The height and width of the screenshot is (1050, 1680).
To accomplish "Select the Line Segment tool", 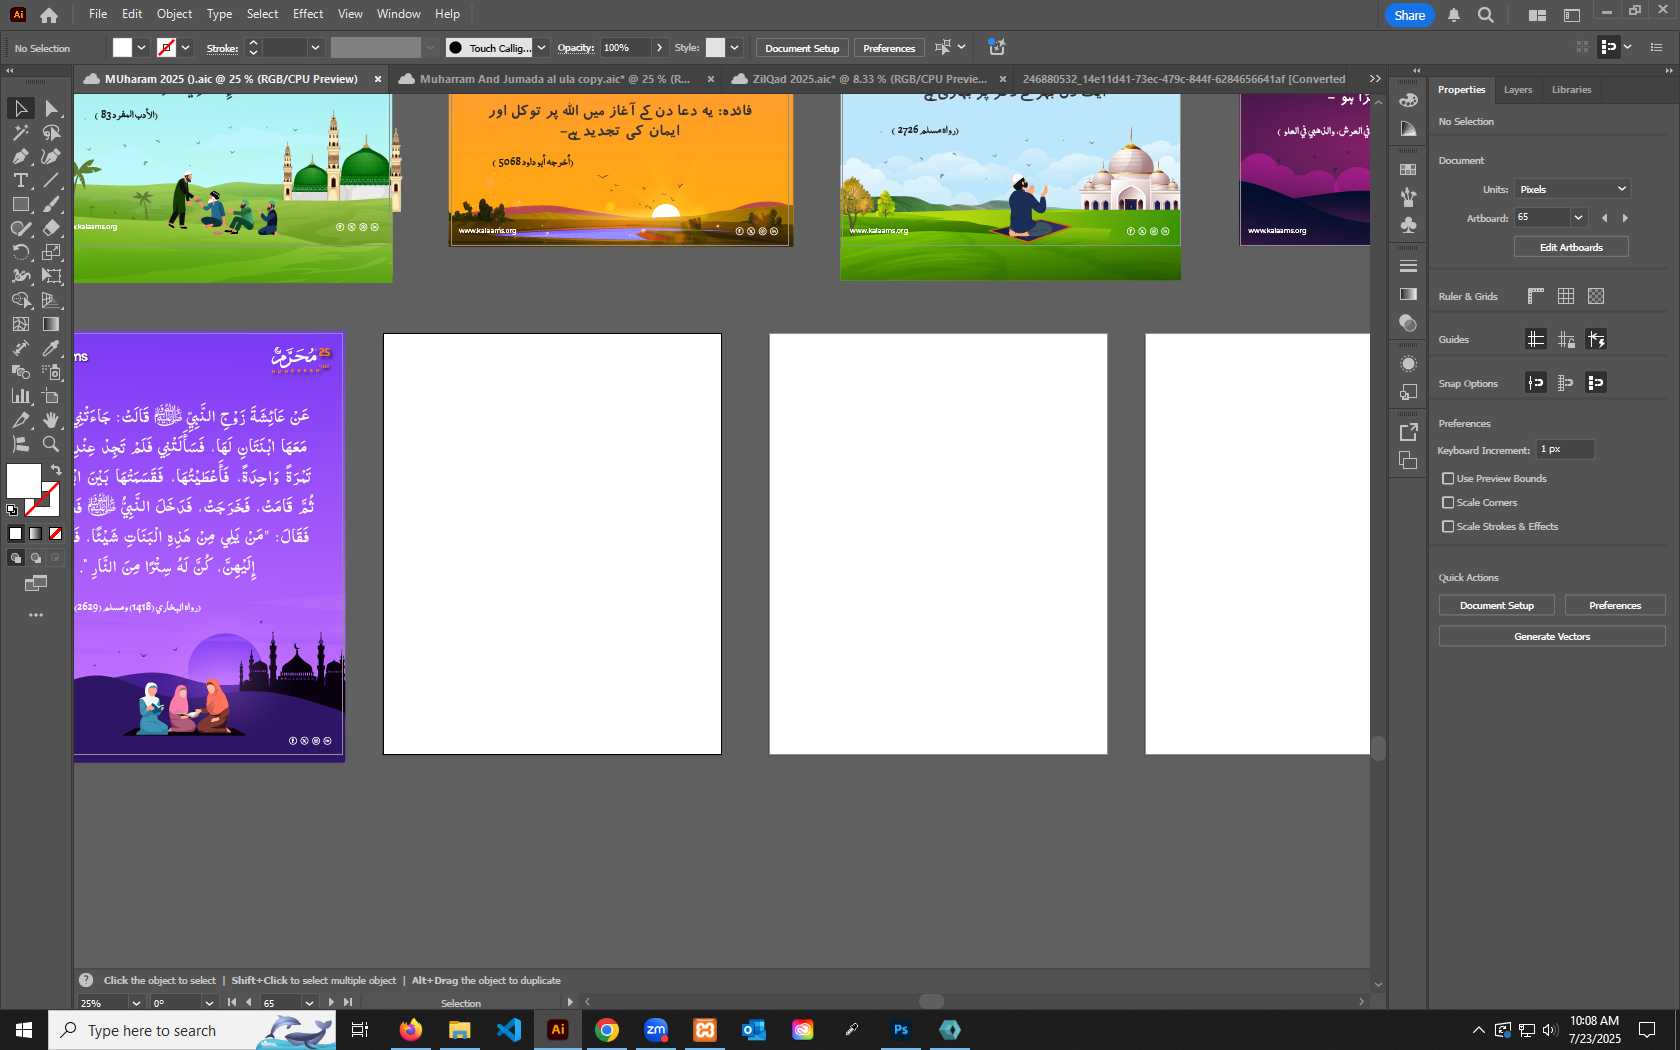I will [x=52, y=180].
